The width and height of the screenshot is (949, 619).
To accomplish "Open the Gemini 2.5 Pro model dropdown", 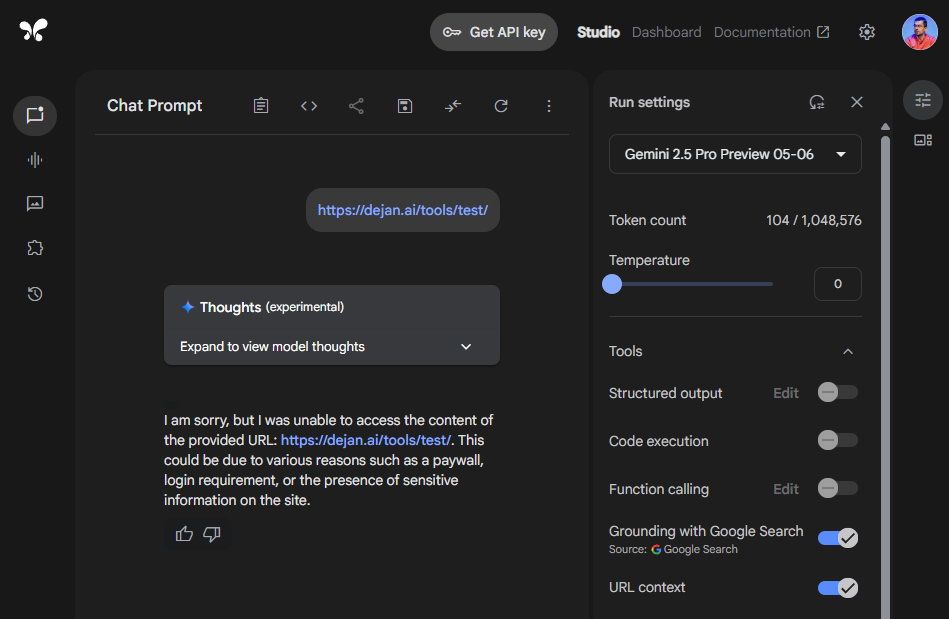I will coord(735,154).
